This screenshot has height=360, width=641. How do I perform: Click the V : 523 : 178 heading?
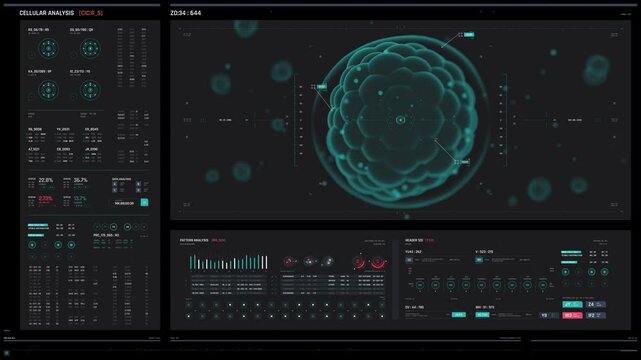coord(484,252)
